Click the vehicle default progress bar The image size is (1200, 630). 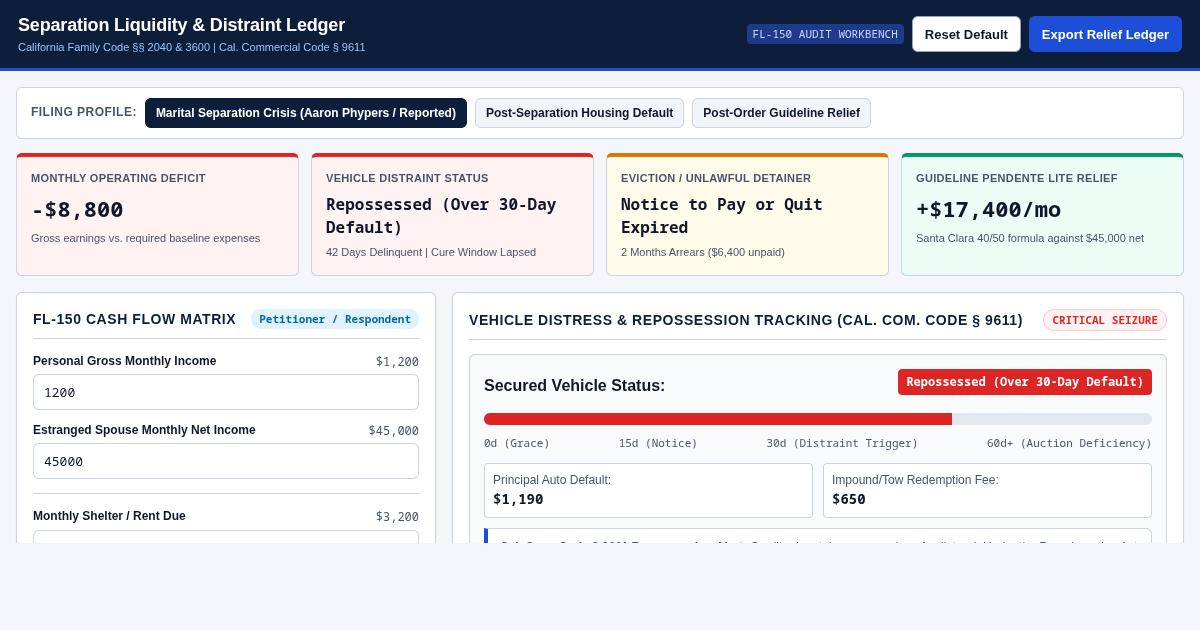point(818,419)
